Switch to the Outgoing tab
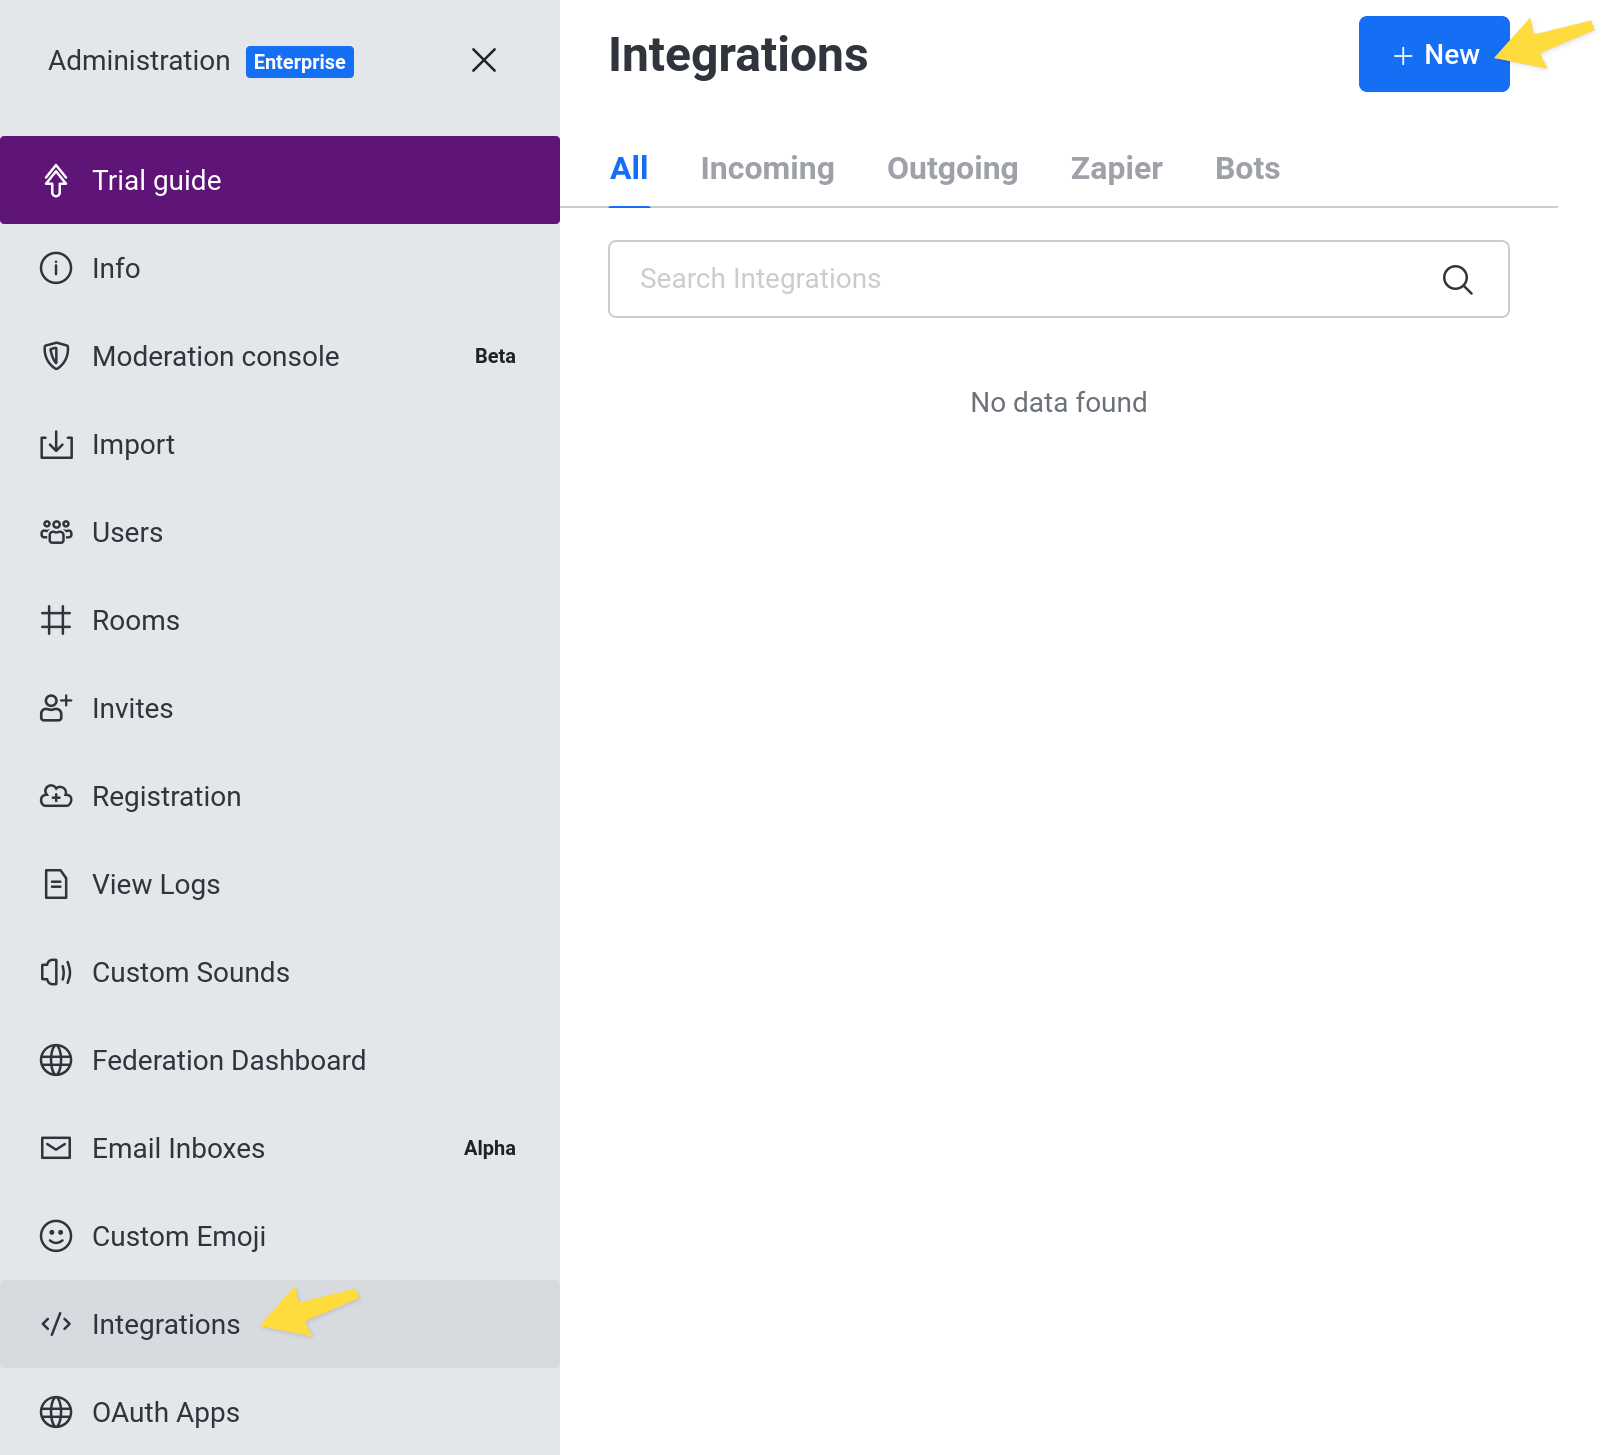Image resolution: width=1623 pixels, height=1455 pixels. (x=952, y=168)
